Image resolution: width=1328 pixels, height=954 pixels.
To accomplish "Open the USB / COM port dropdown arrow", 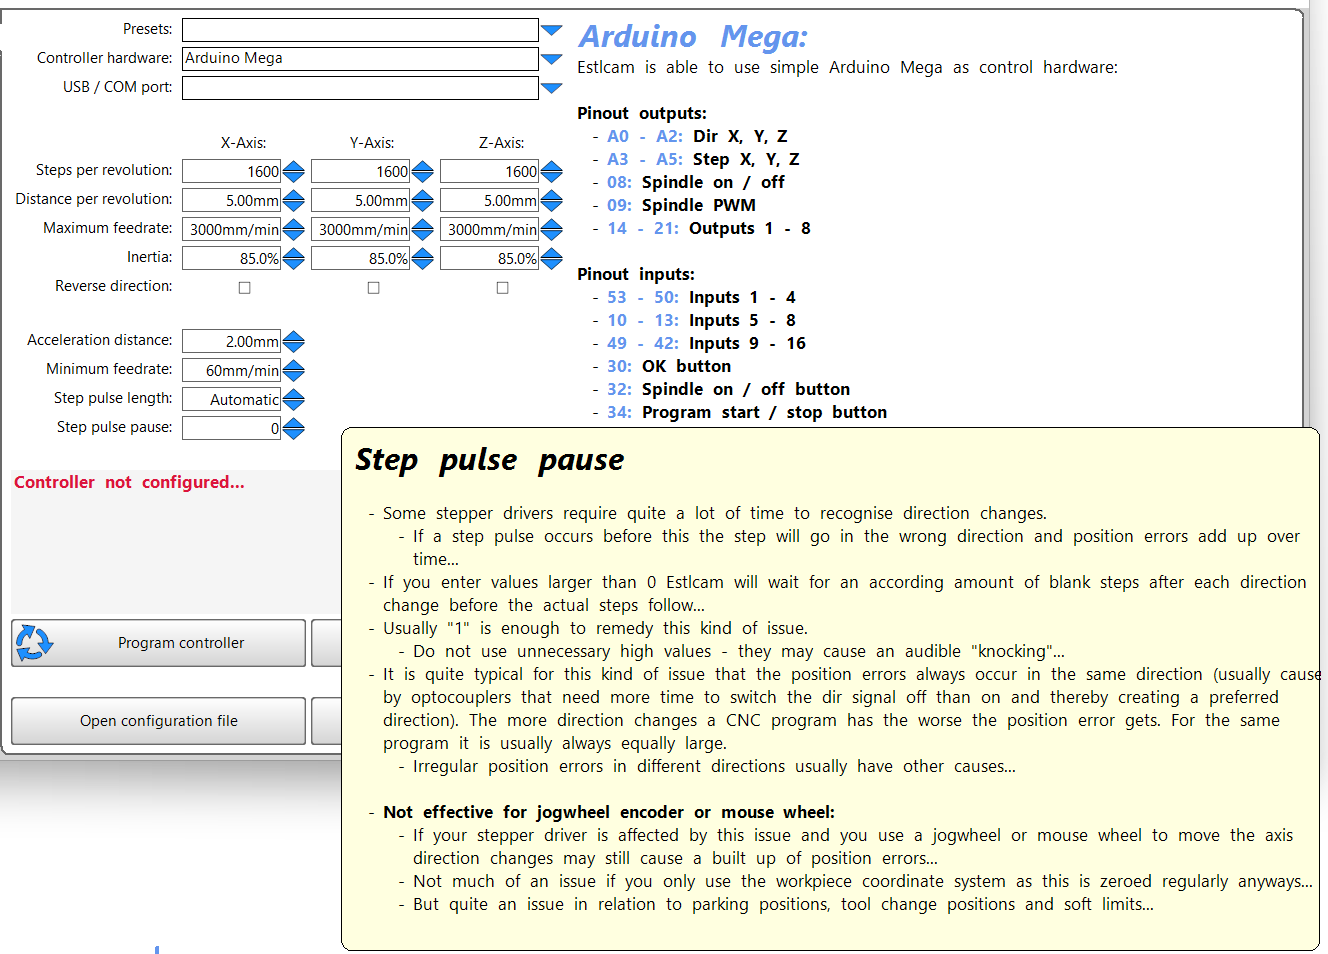I will coord(551,88).
